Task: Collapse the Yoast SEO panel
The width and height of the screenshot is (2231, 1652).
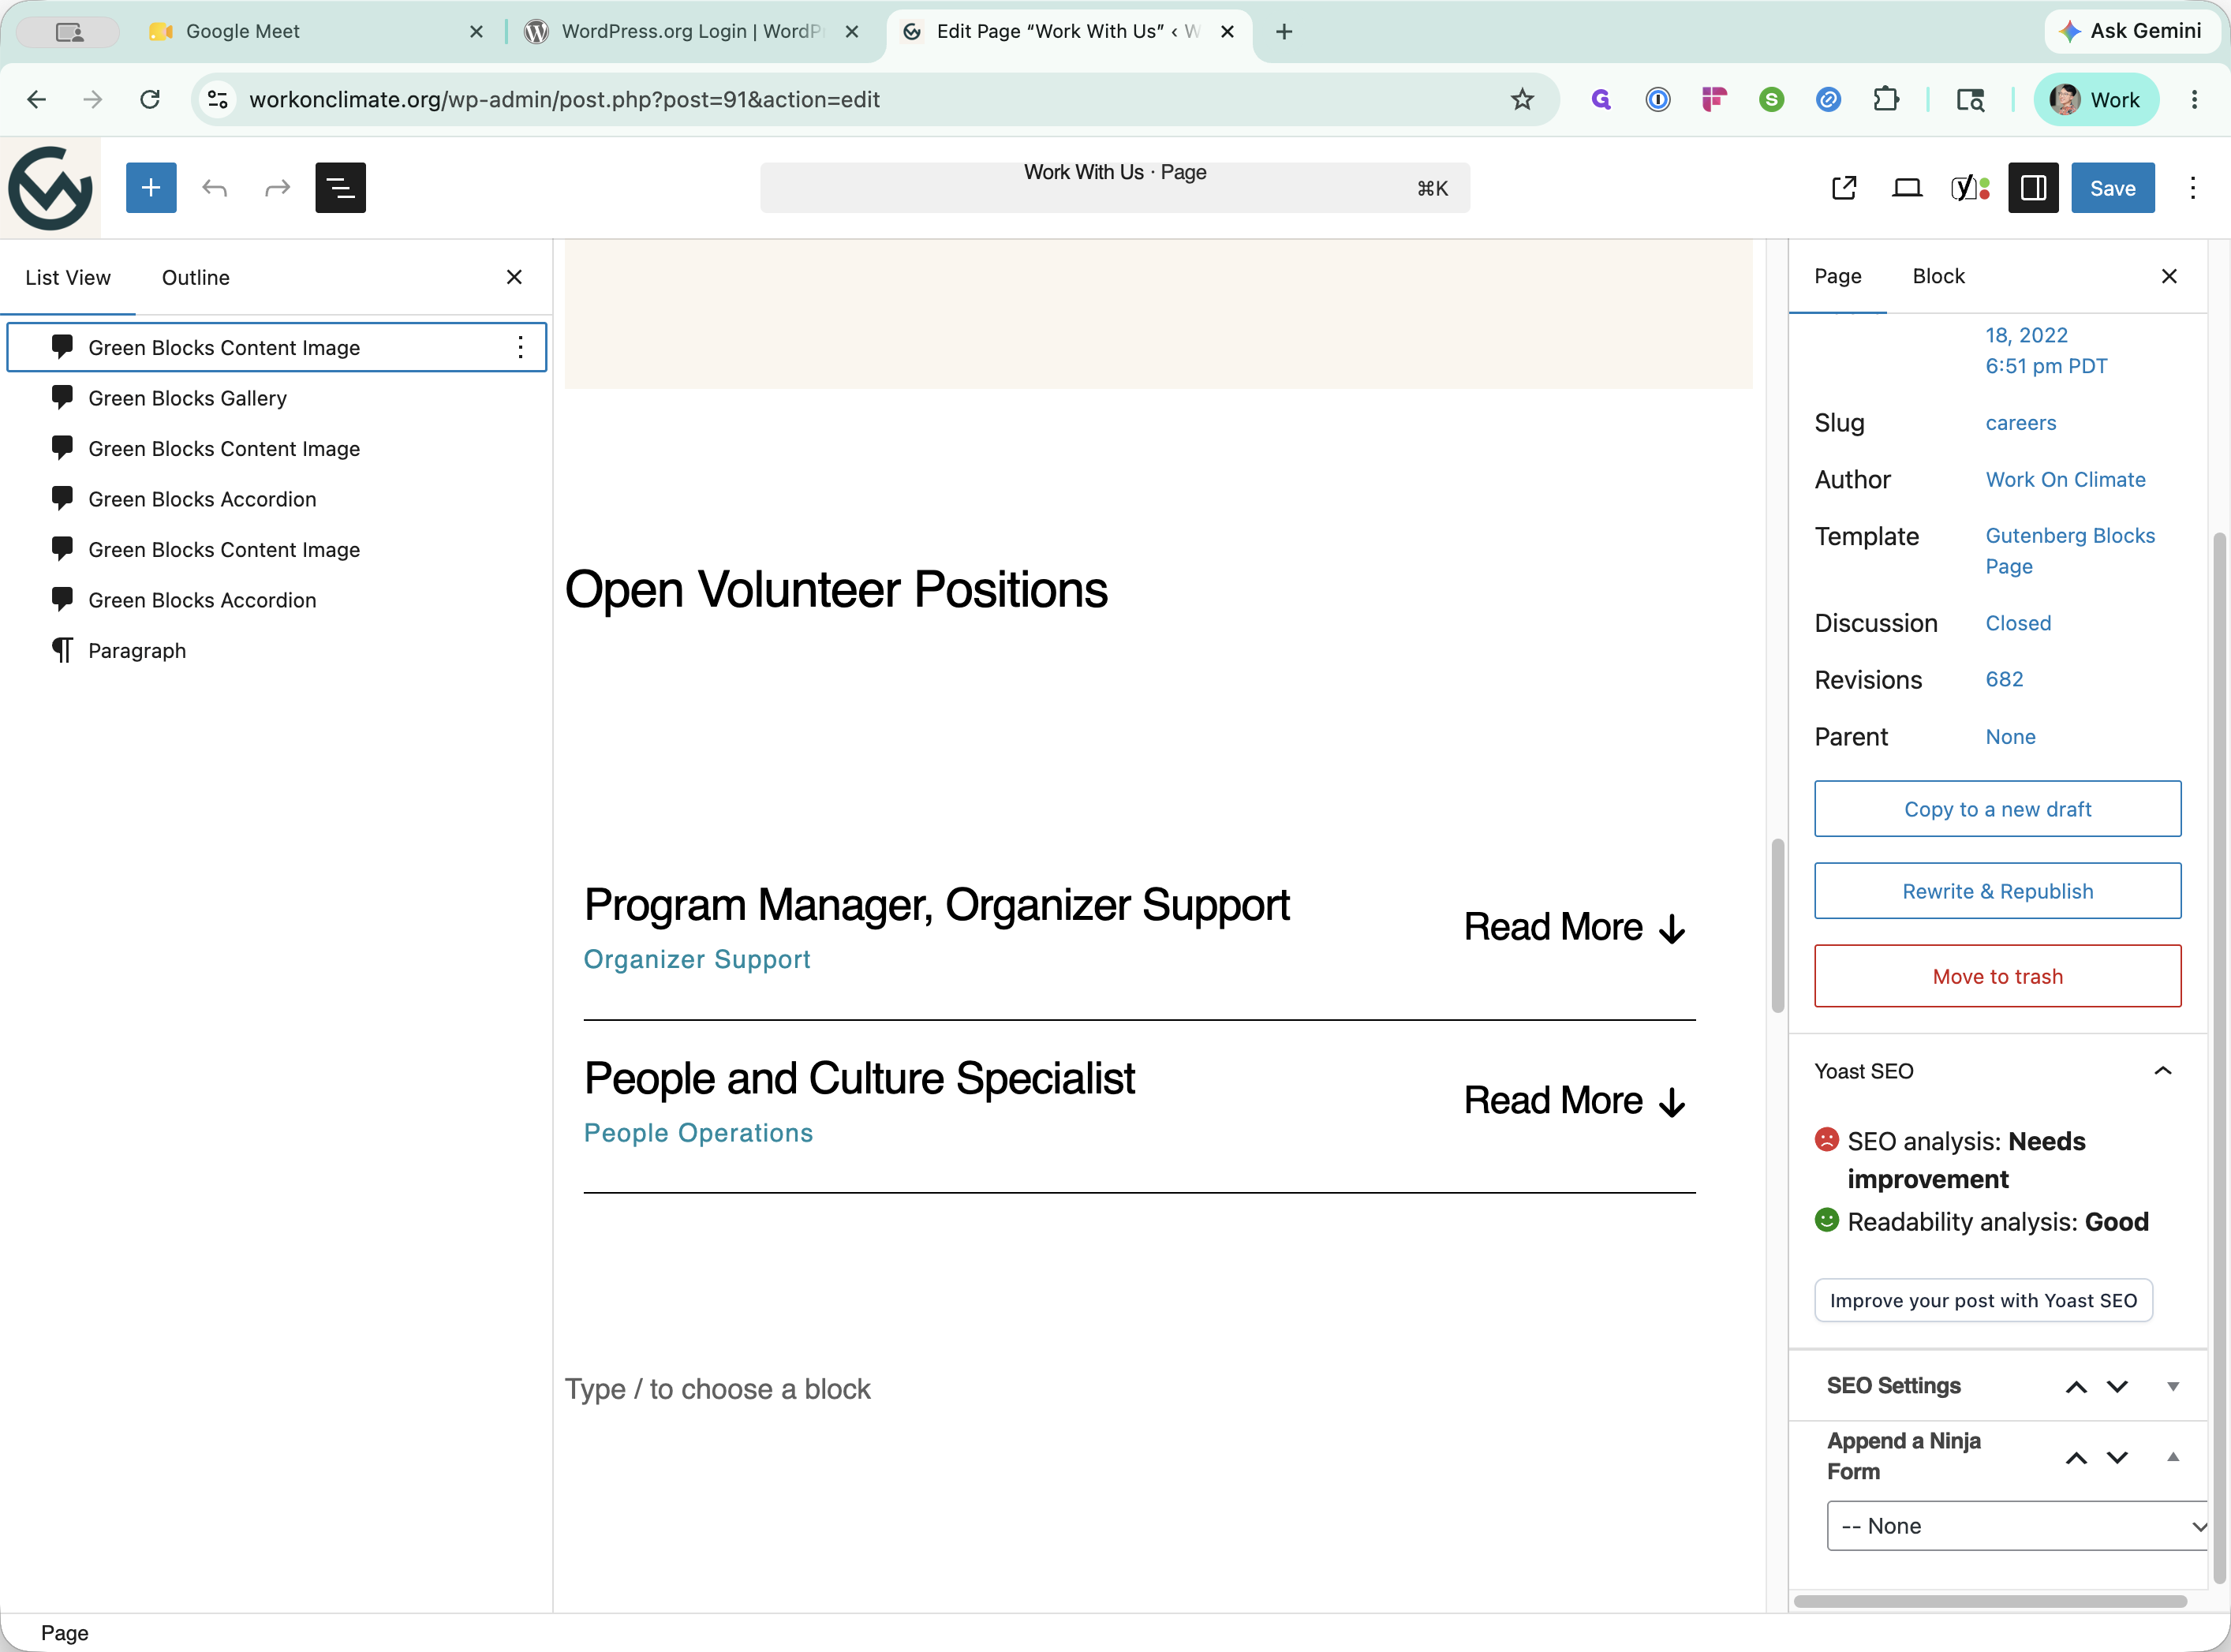Action: [x=2162, y=1071]
